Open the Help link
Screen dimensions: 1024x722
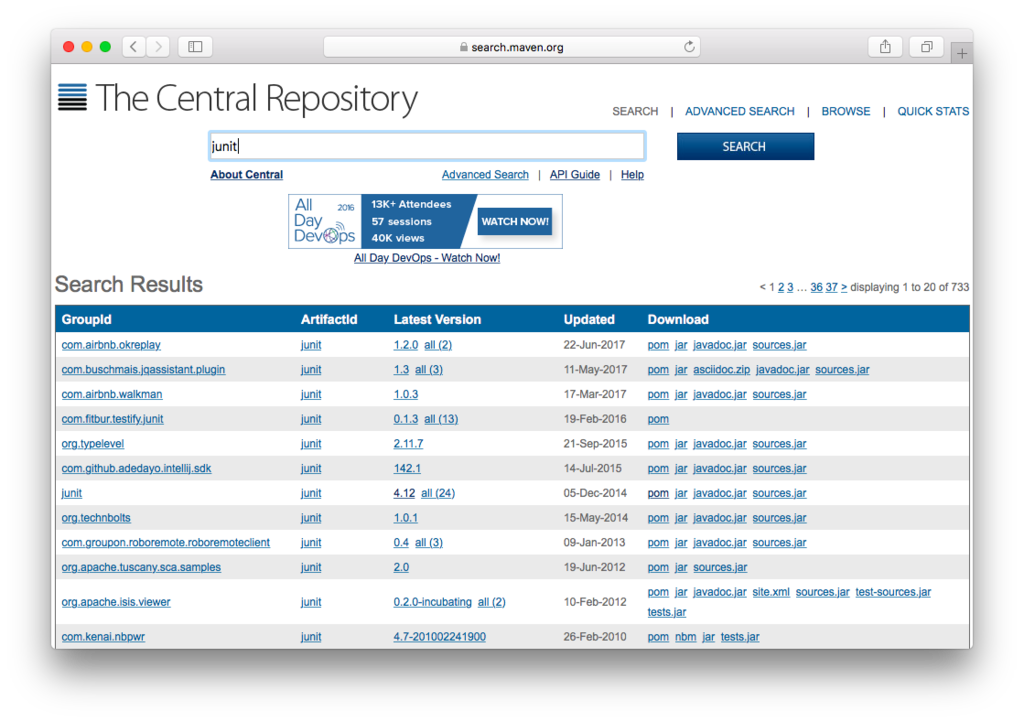pyautogui.click(x=632, y=174)
